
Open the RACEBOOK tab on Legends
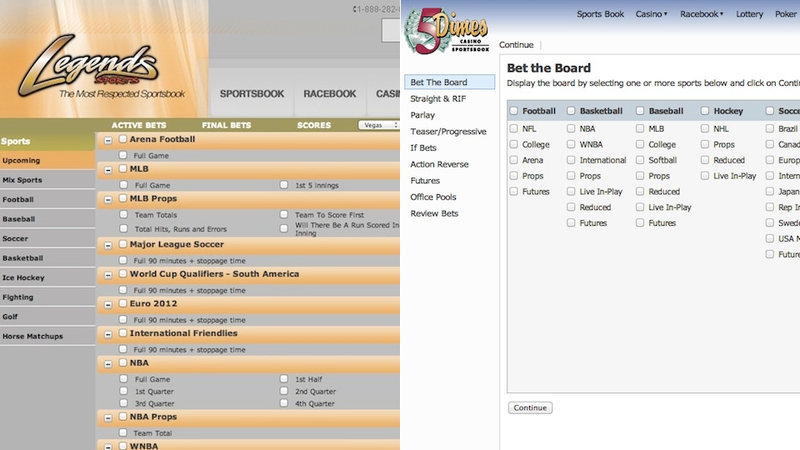coord(330,94)
